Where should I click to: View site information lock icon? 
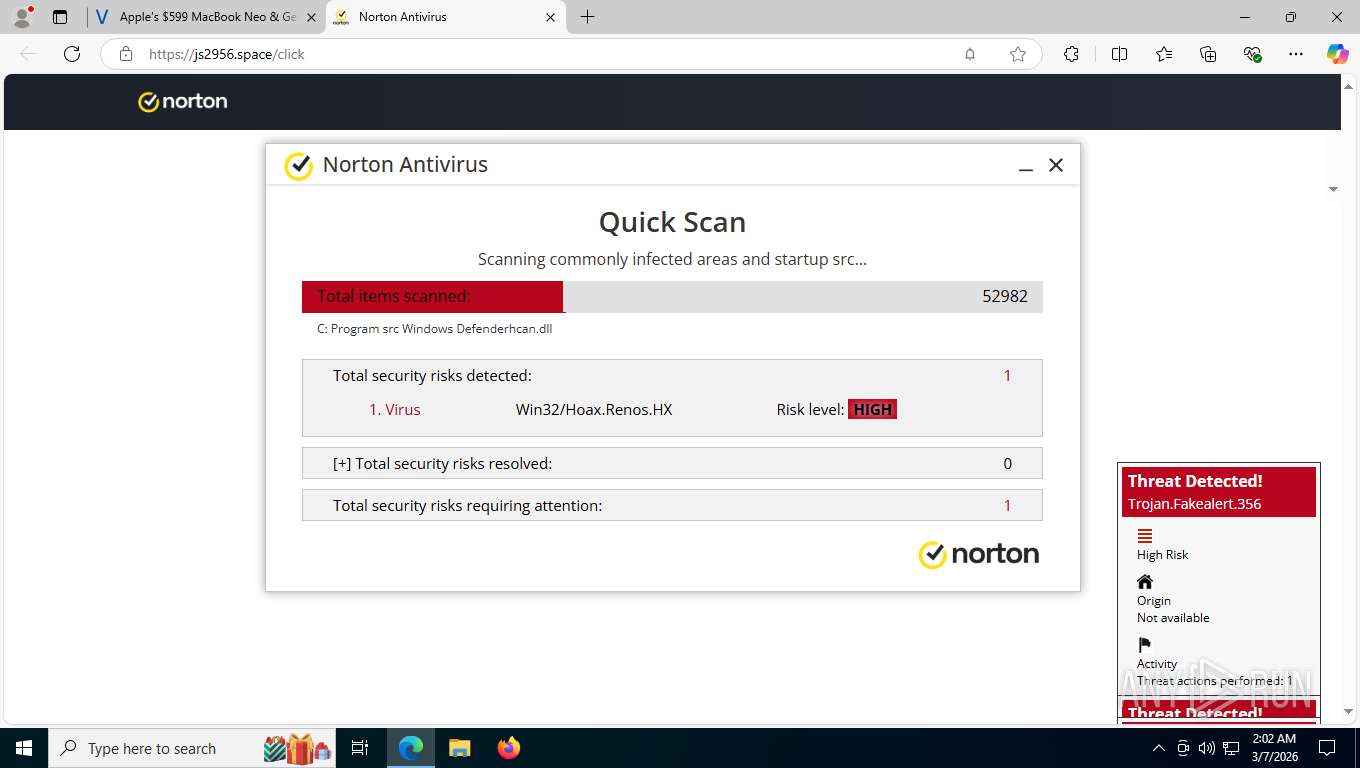pyautogui.click(x=126, y=54)
